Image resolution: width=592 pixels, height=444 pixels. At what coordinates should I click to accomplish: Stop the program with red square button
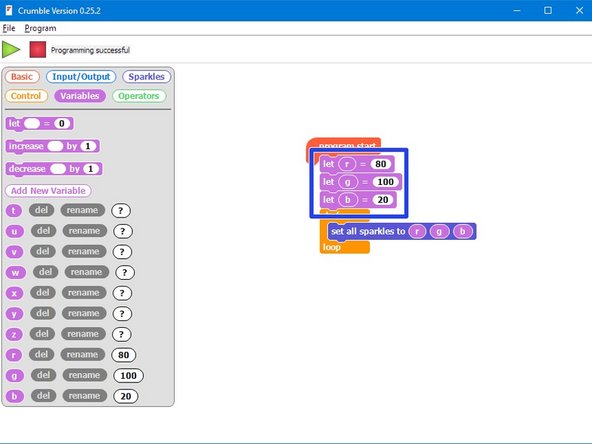click(38, 49)
